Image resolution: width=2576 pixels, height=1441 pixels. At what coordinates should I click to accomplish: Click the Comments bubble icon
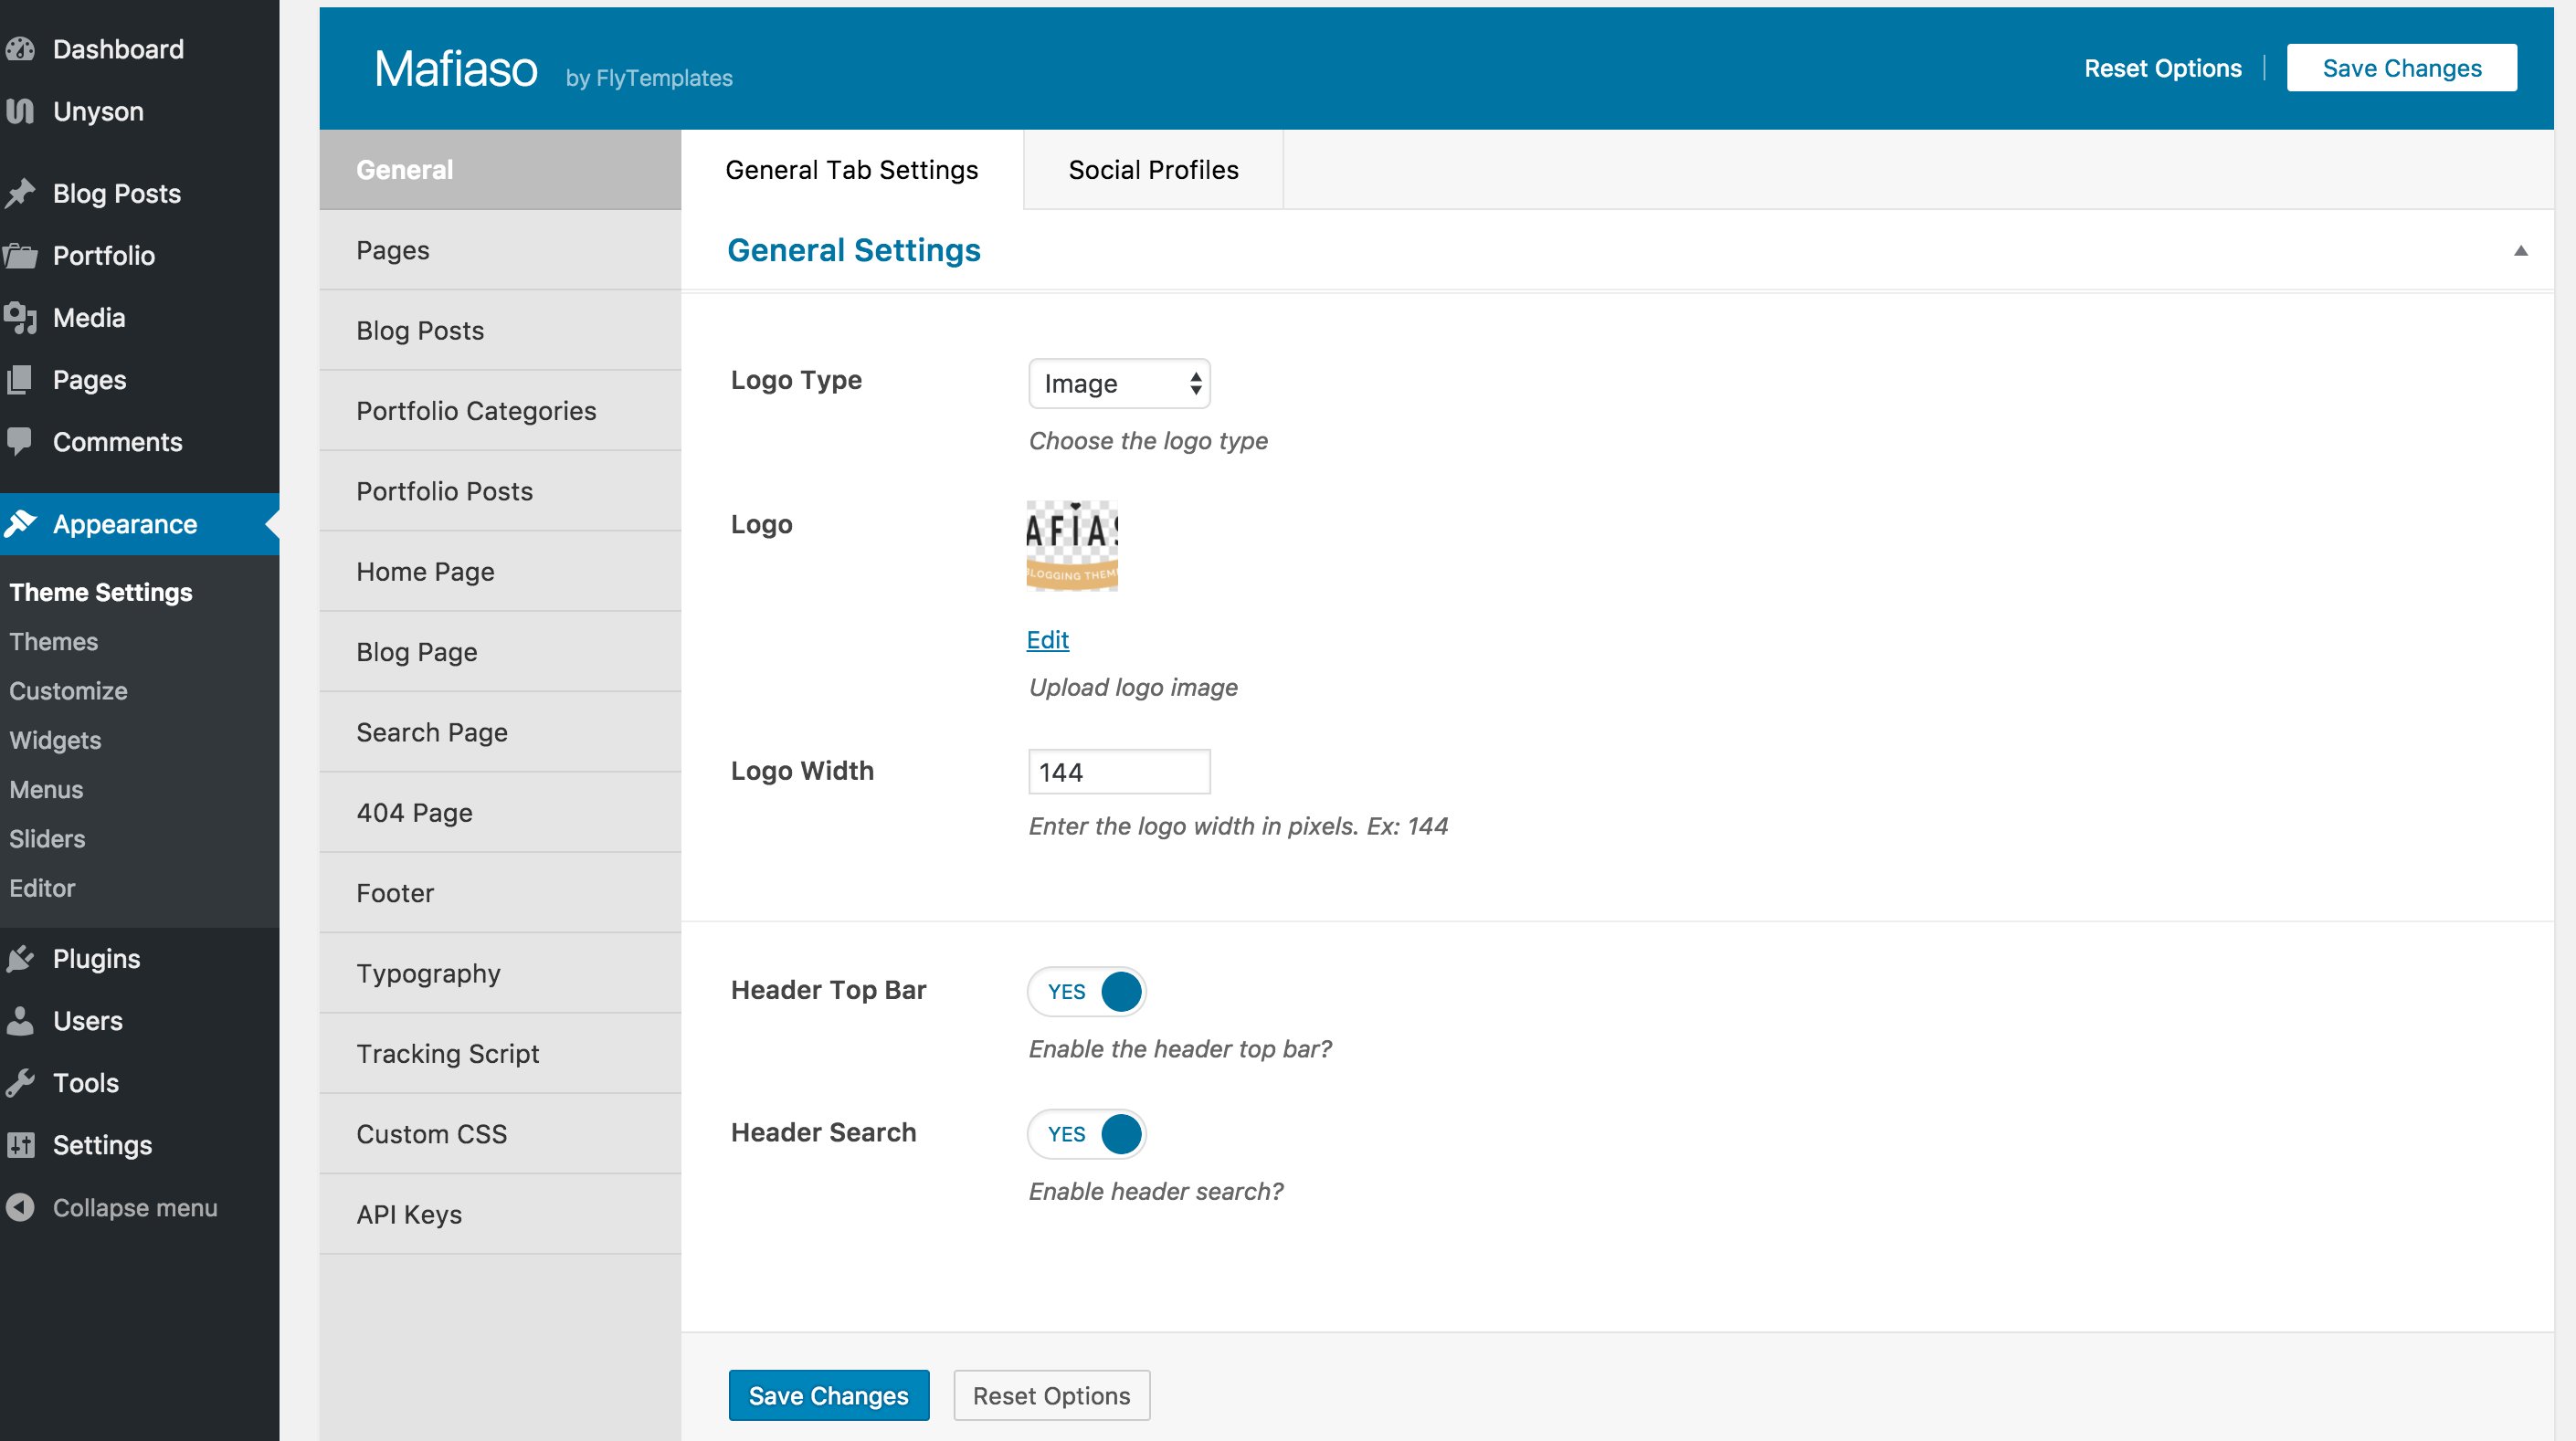(x=20, y=441)
